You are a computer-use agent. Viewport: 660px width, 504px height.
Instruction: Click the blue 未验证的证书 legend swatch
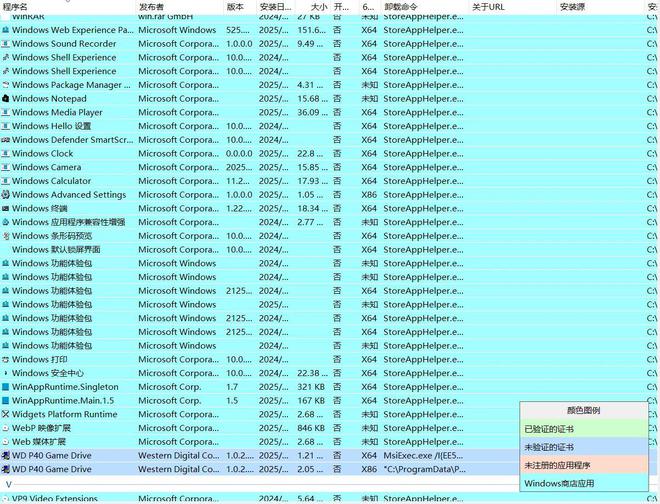pos(583,447)
